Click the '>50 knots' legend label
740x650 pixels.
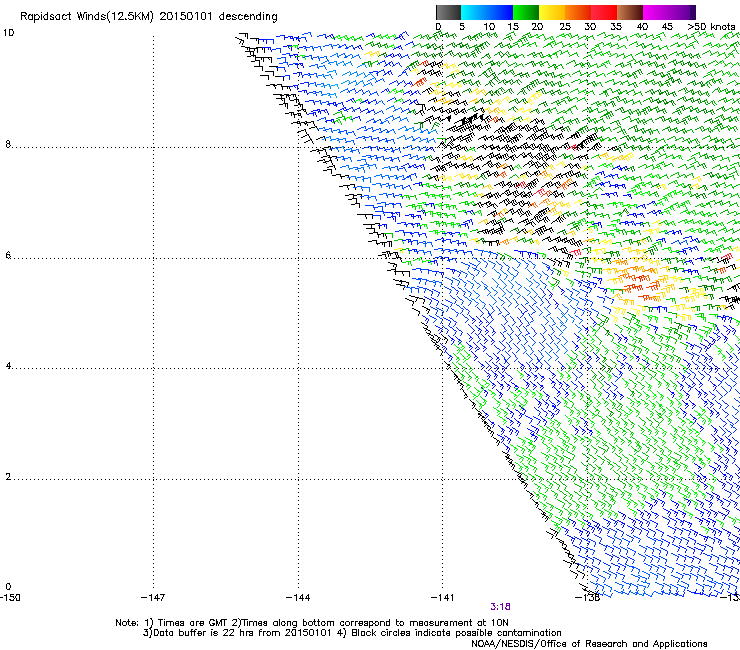[711, 27]
